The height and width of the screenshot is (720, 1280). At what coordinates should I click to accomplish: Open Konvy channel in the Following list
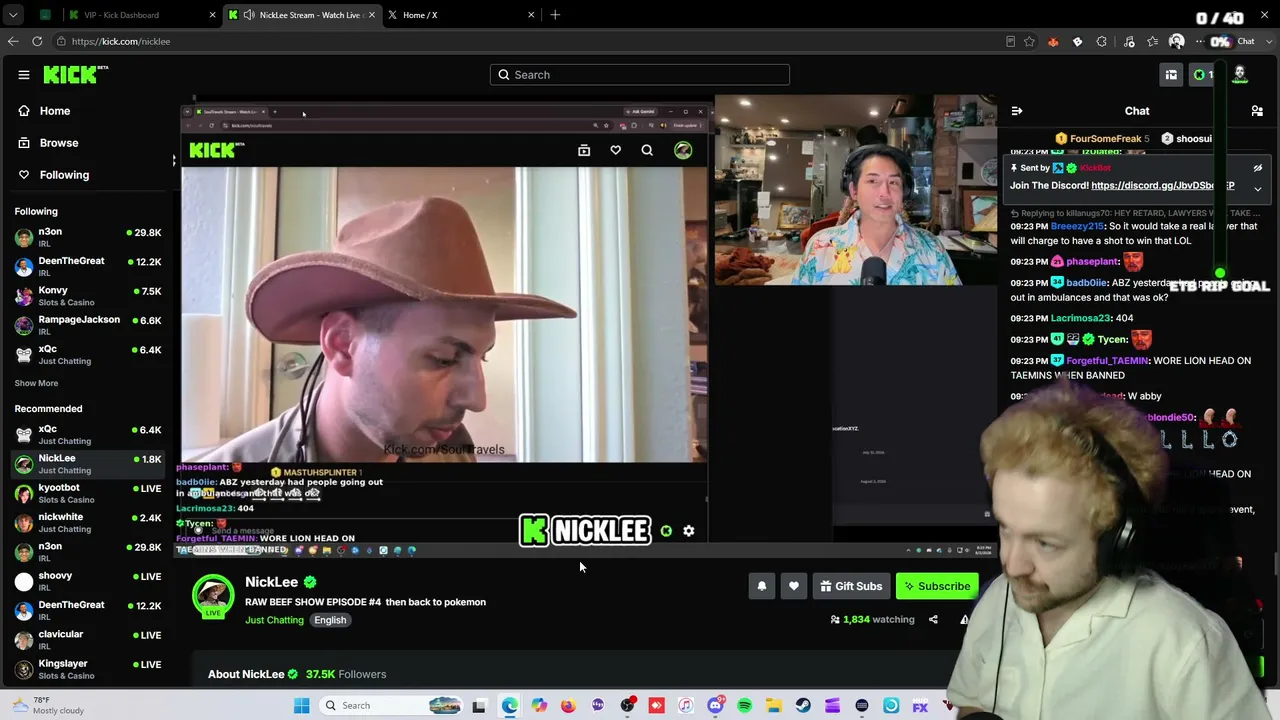[88, 296]
